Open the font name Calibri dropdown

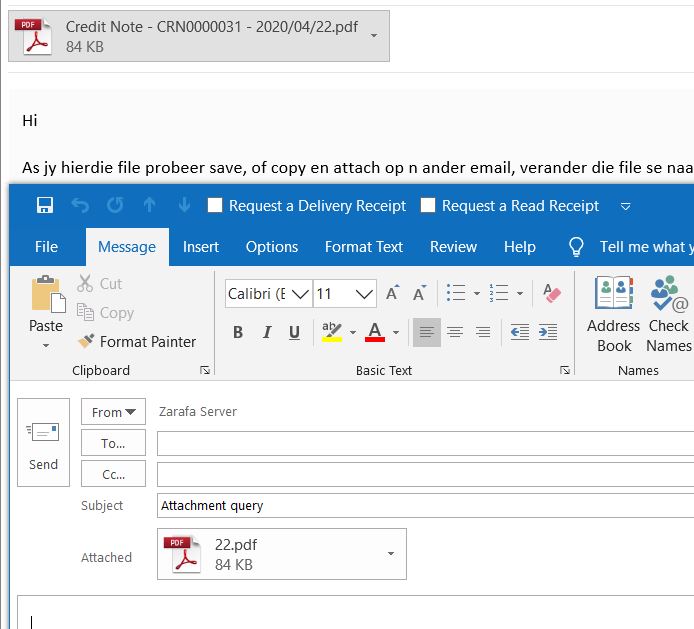300,294
